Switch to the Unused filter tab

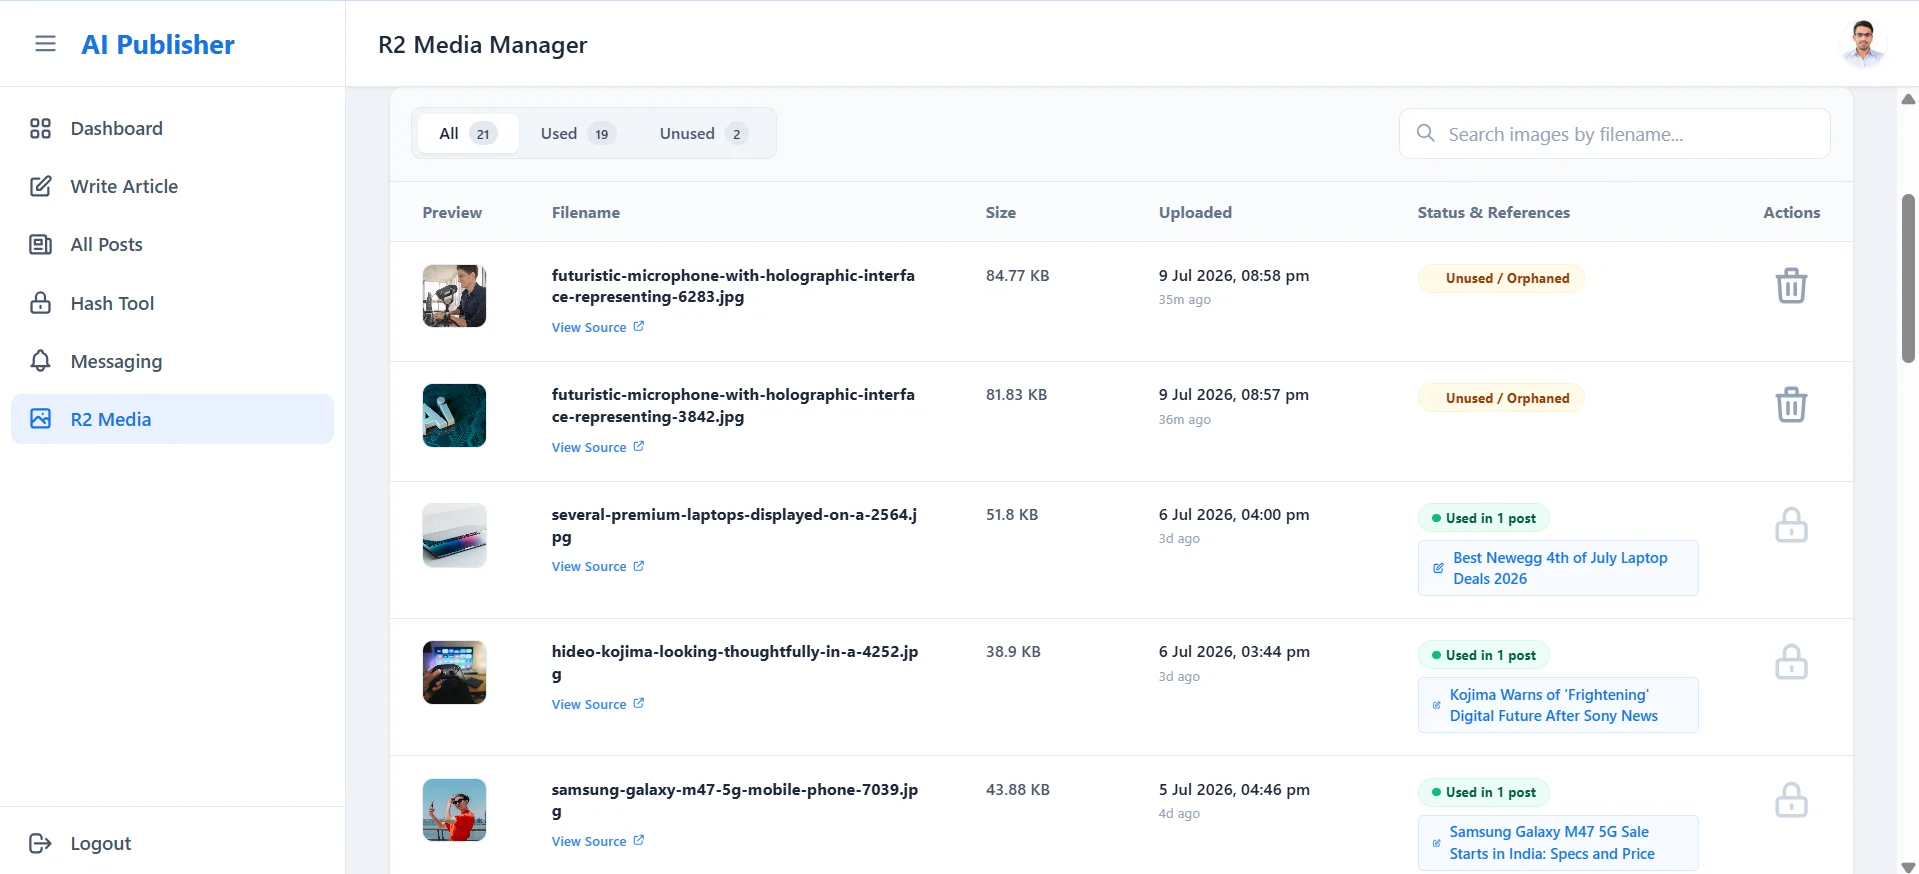(x=703, y=134)
